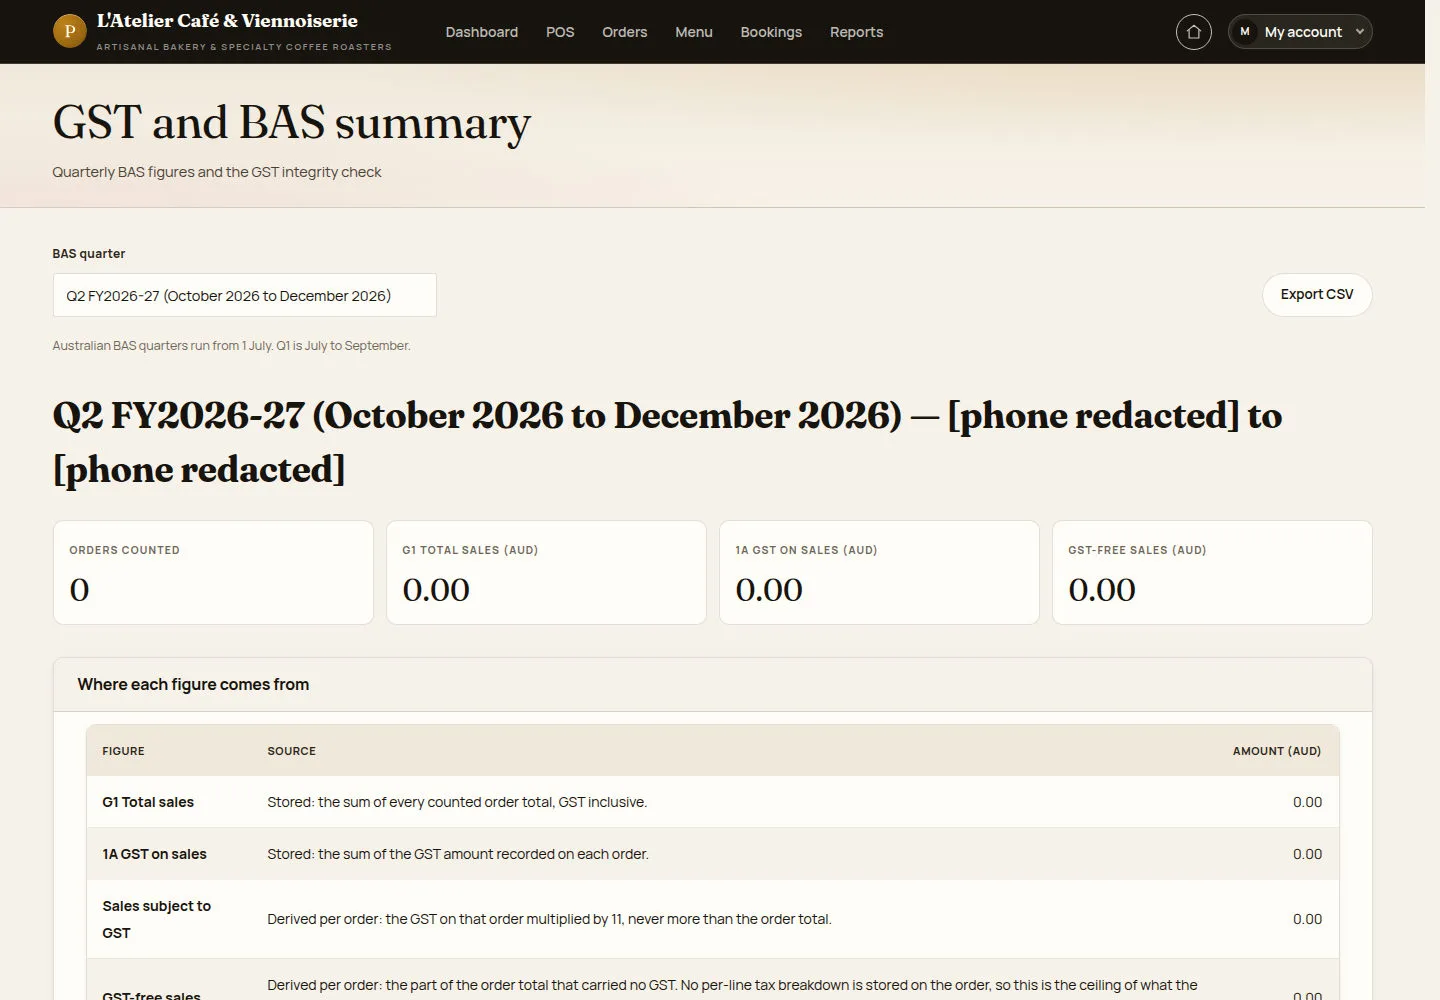This screenshot has width=1440, height=1000.
Task: Open the Reports nav item
Action: coord(856,32)
